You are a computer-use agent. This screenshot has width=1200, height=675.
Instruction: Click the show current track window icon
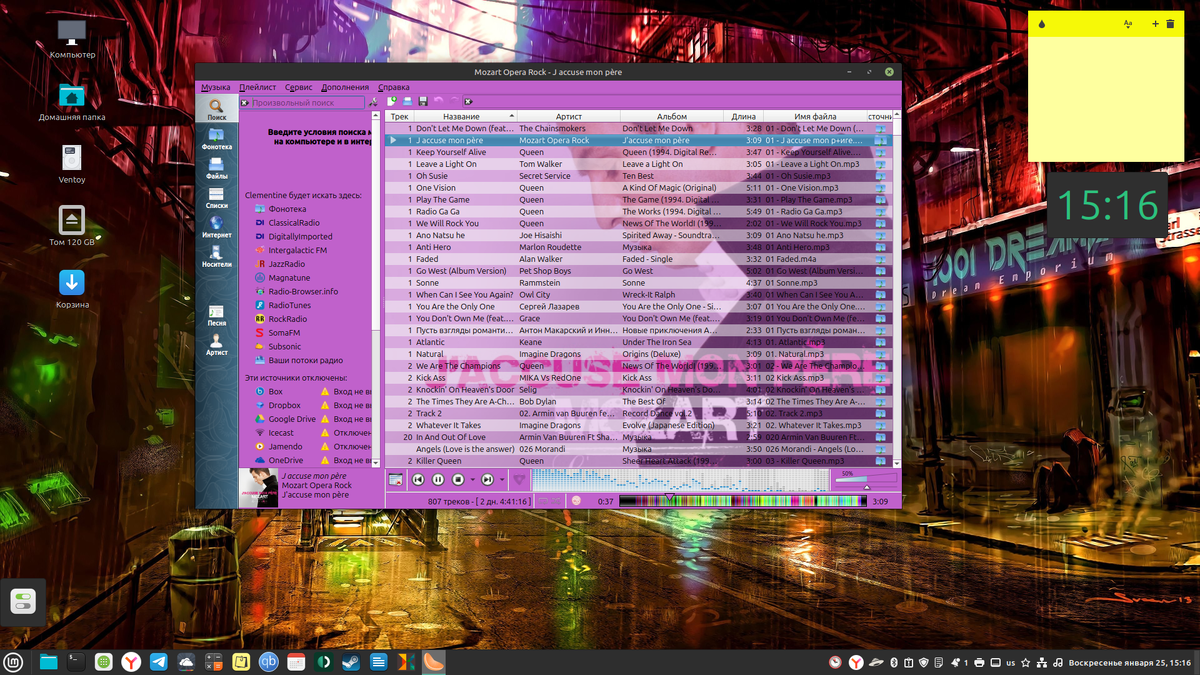(396, 480)
